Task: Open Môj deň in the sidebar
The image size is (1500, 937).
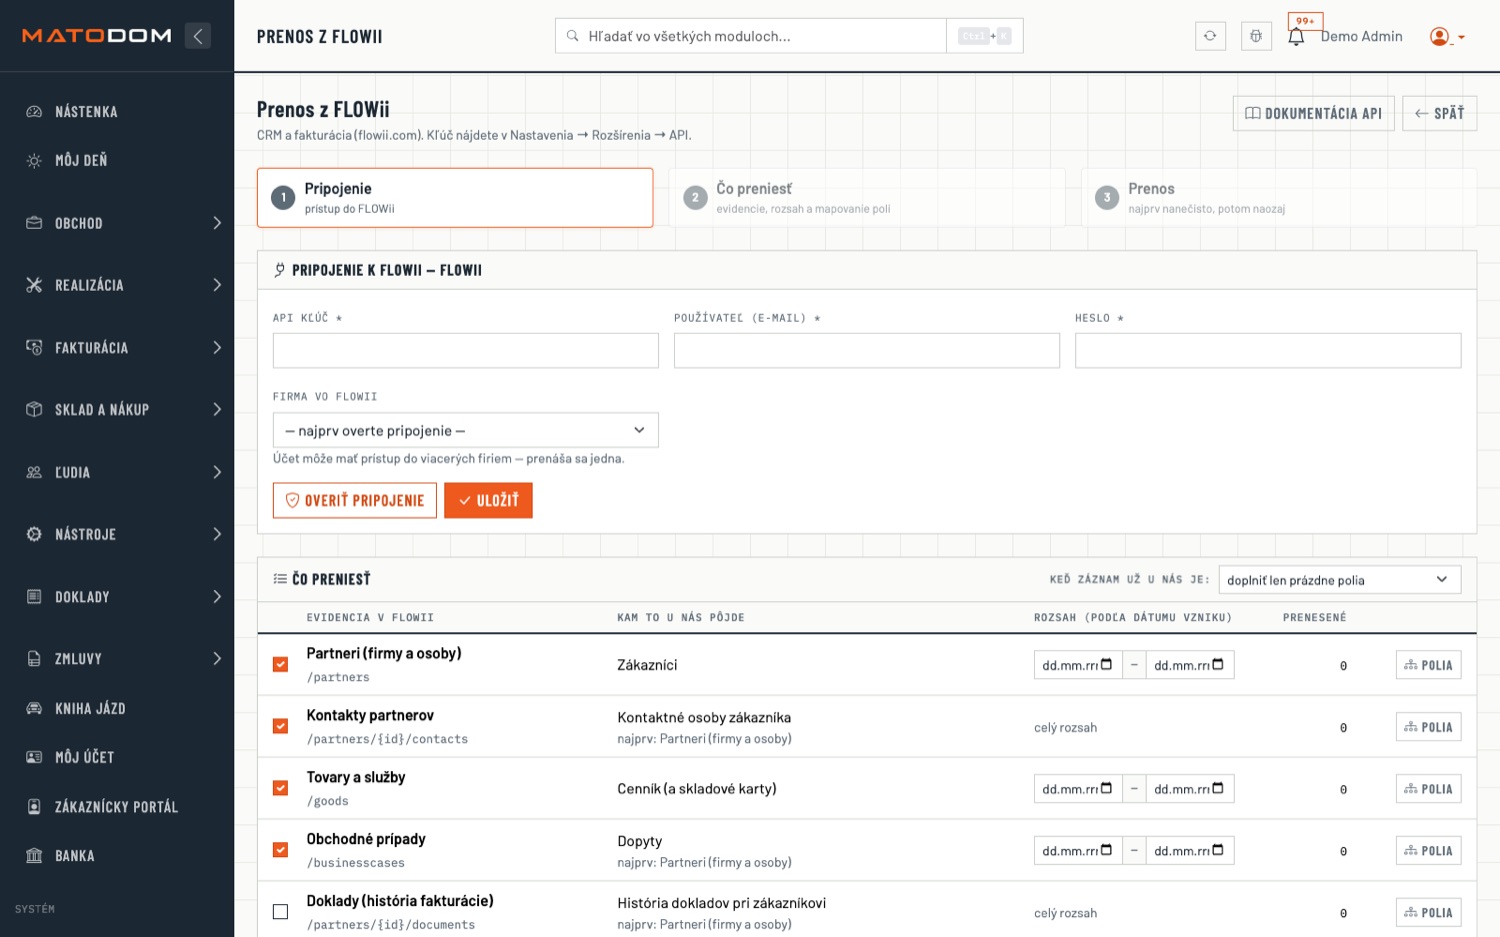Action: 117,160
